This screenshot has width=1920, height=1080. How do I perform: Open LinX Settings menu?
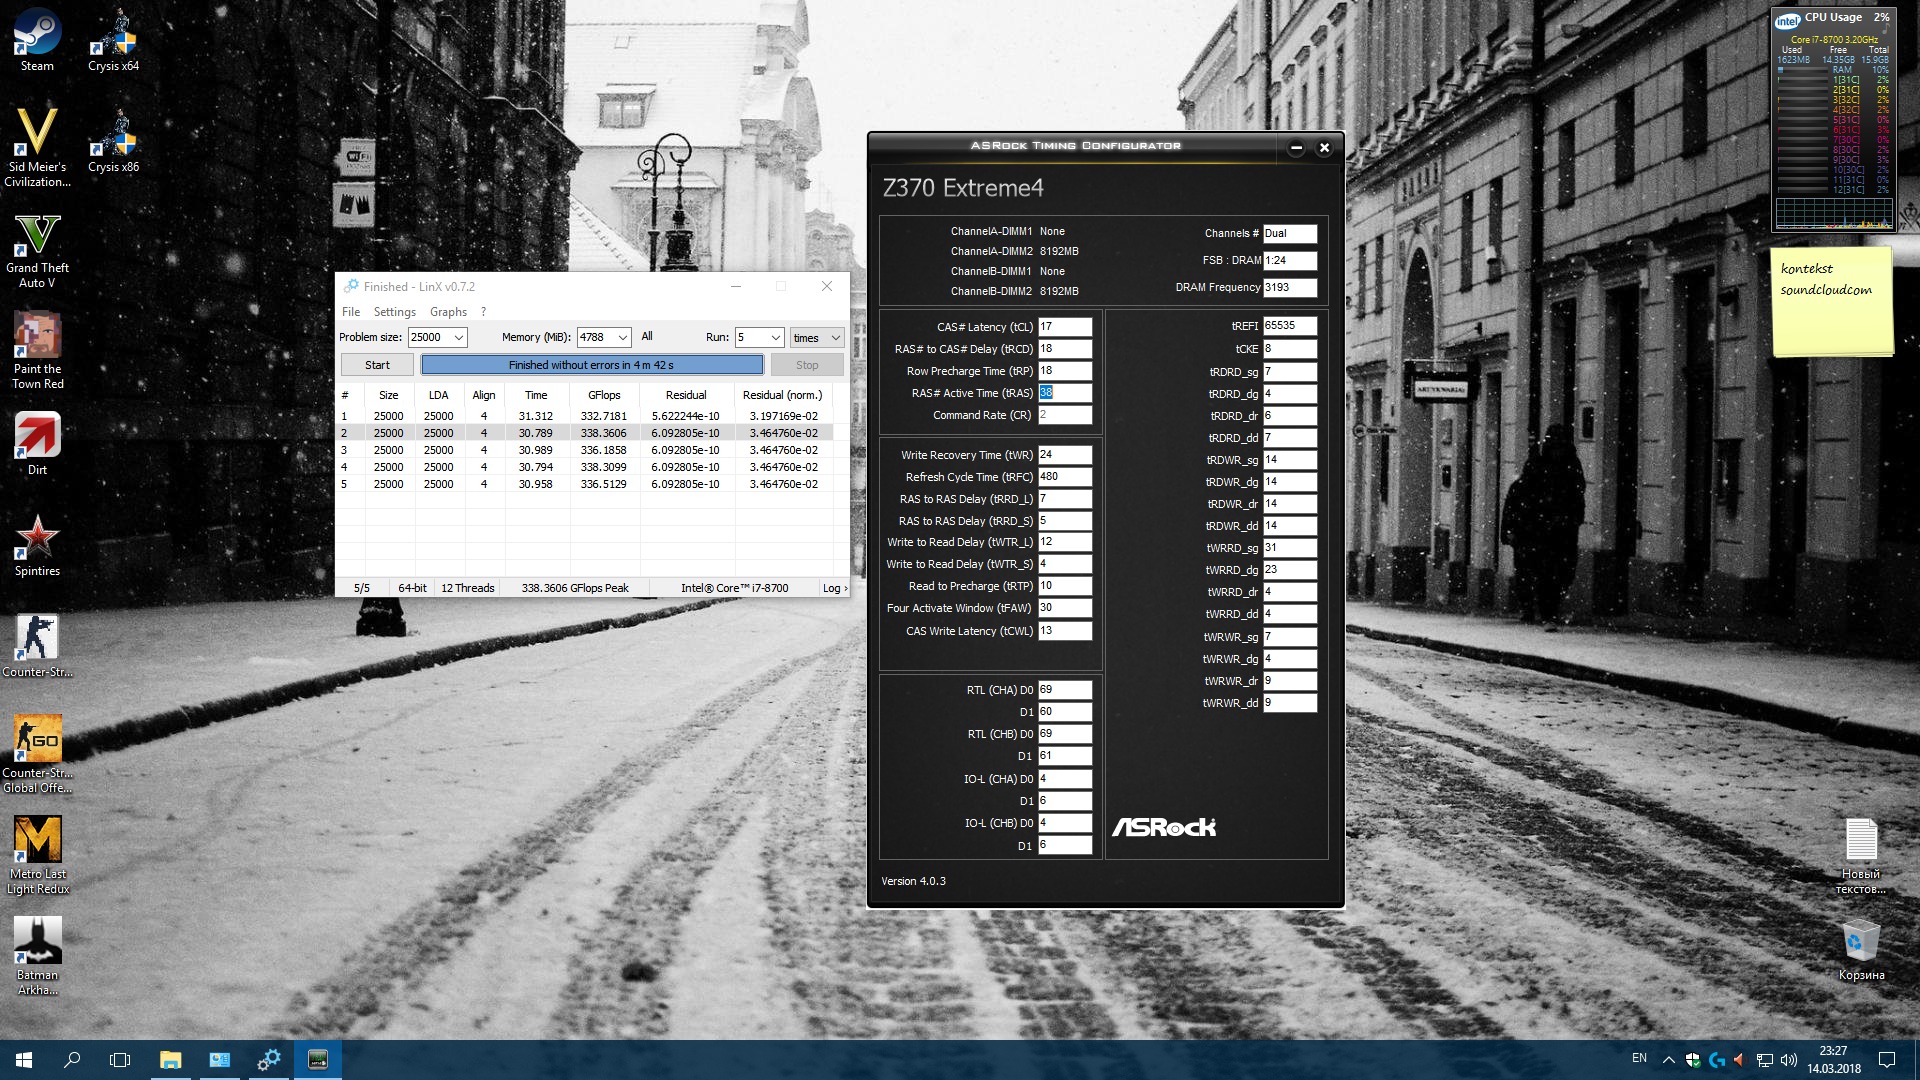[x=394, y=312]
